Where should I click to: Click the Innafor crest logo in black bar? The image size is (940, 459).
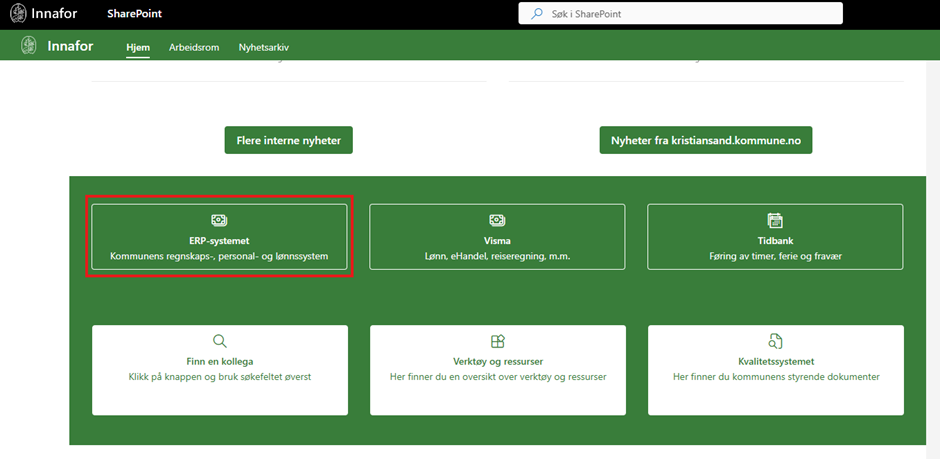[18, 14]
